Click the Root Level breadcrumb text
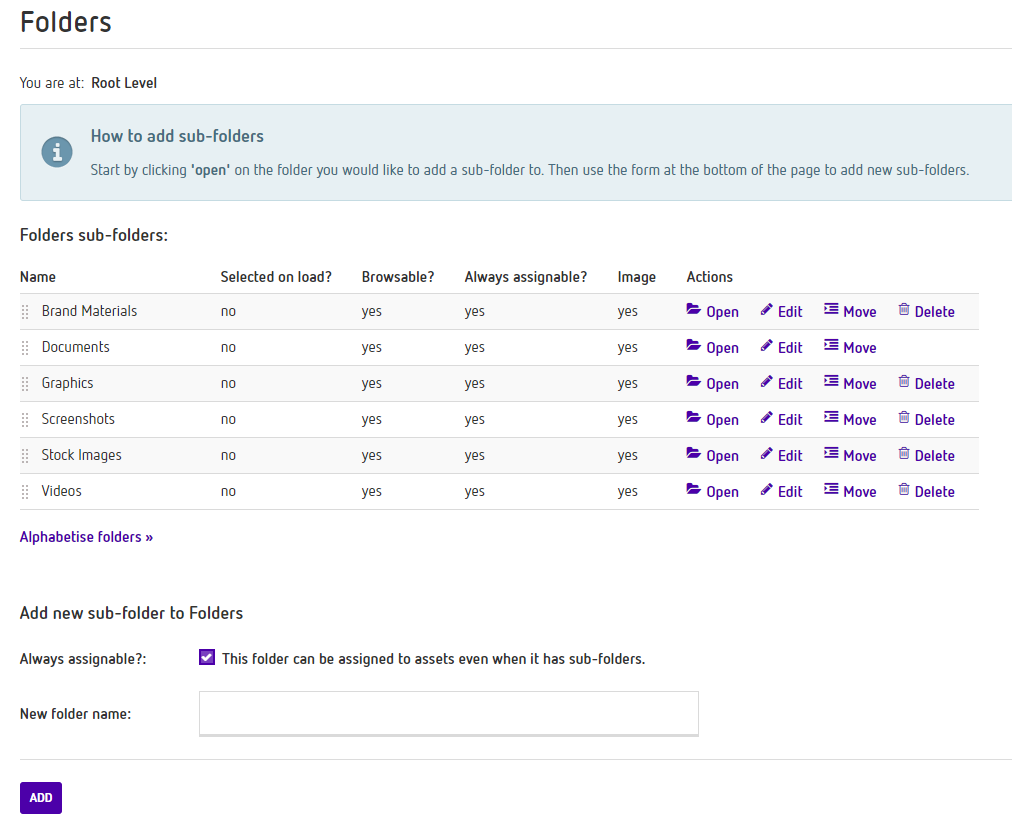 click(x=124, y=83)
